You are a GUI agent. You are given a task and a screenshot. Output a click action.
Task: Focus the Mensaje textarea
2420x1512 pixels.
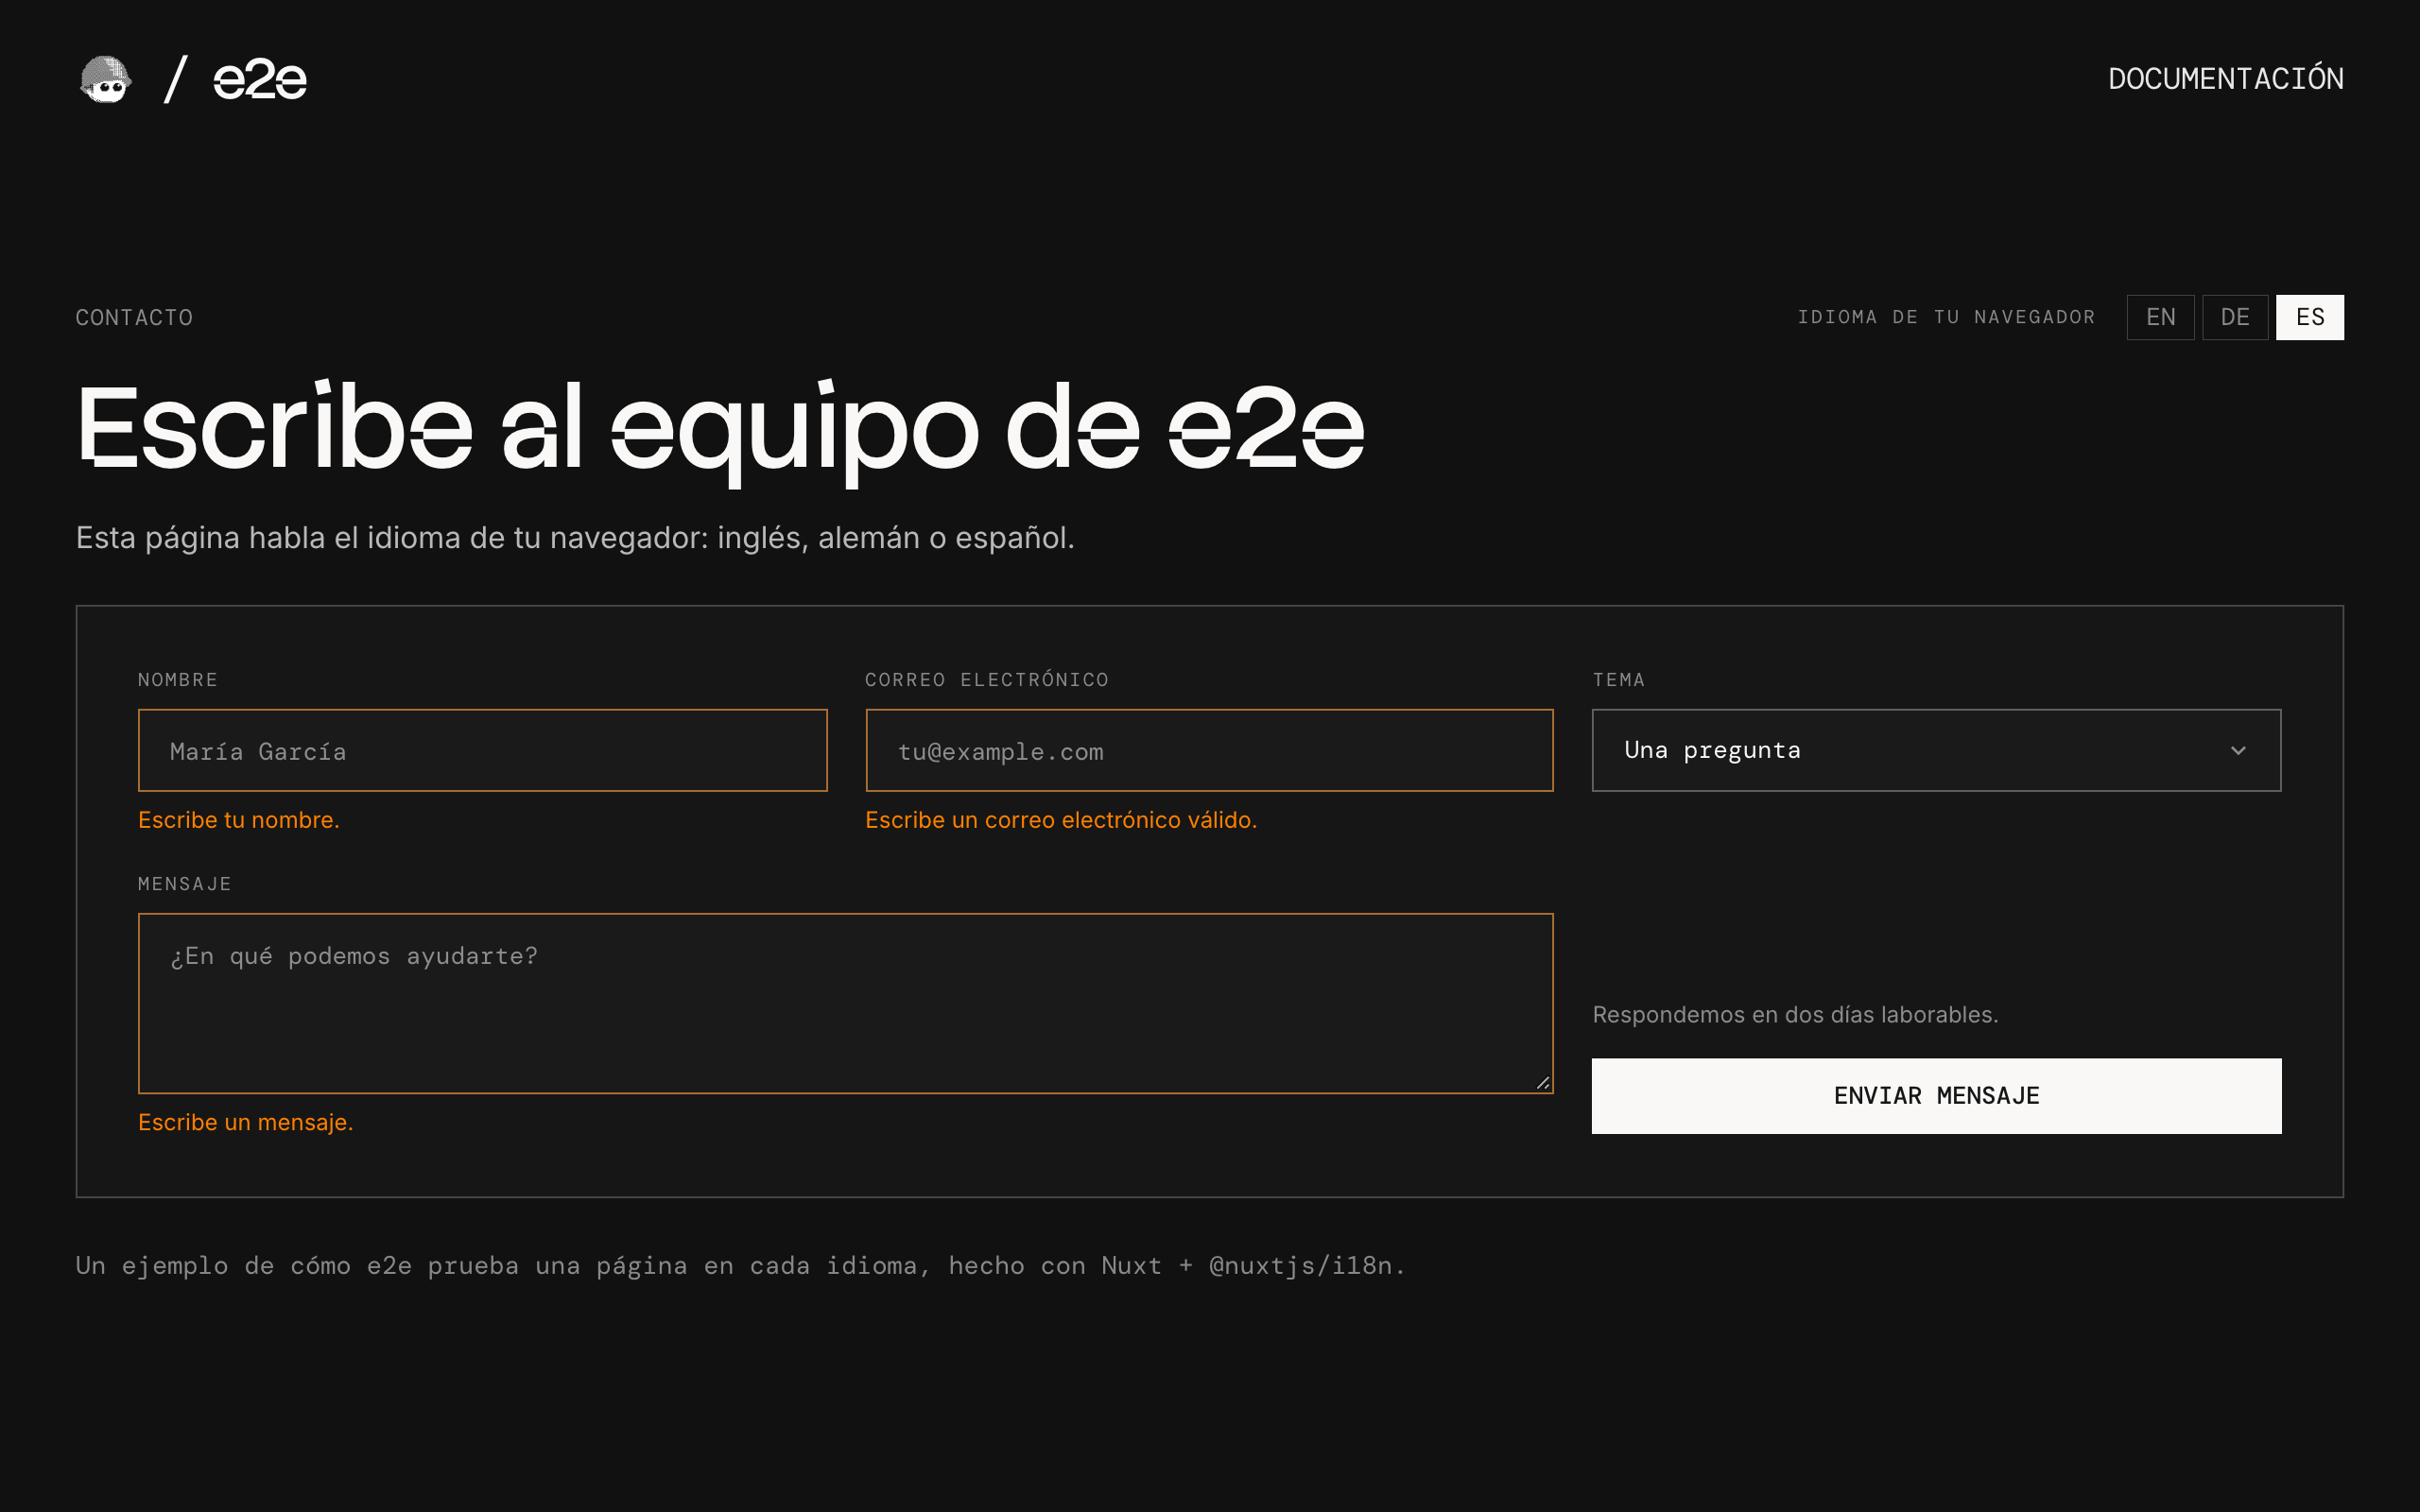coord(845,1003)
